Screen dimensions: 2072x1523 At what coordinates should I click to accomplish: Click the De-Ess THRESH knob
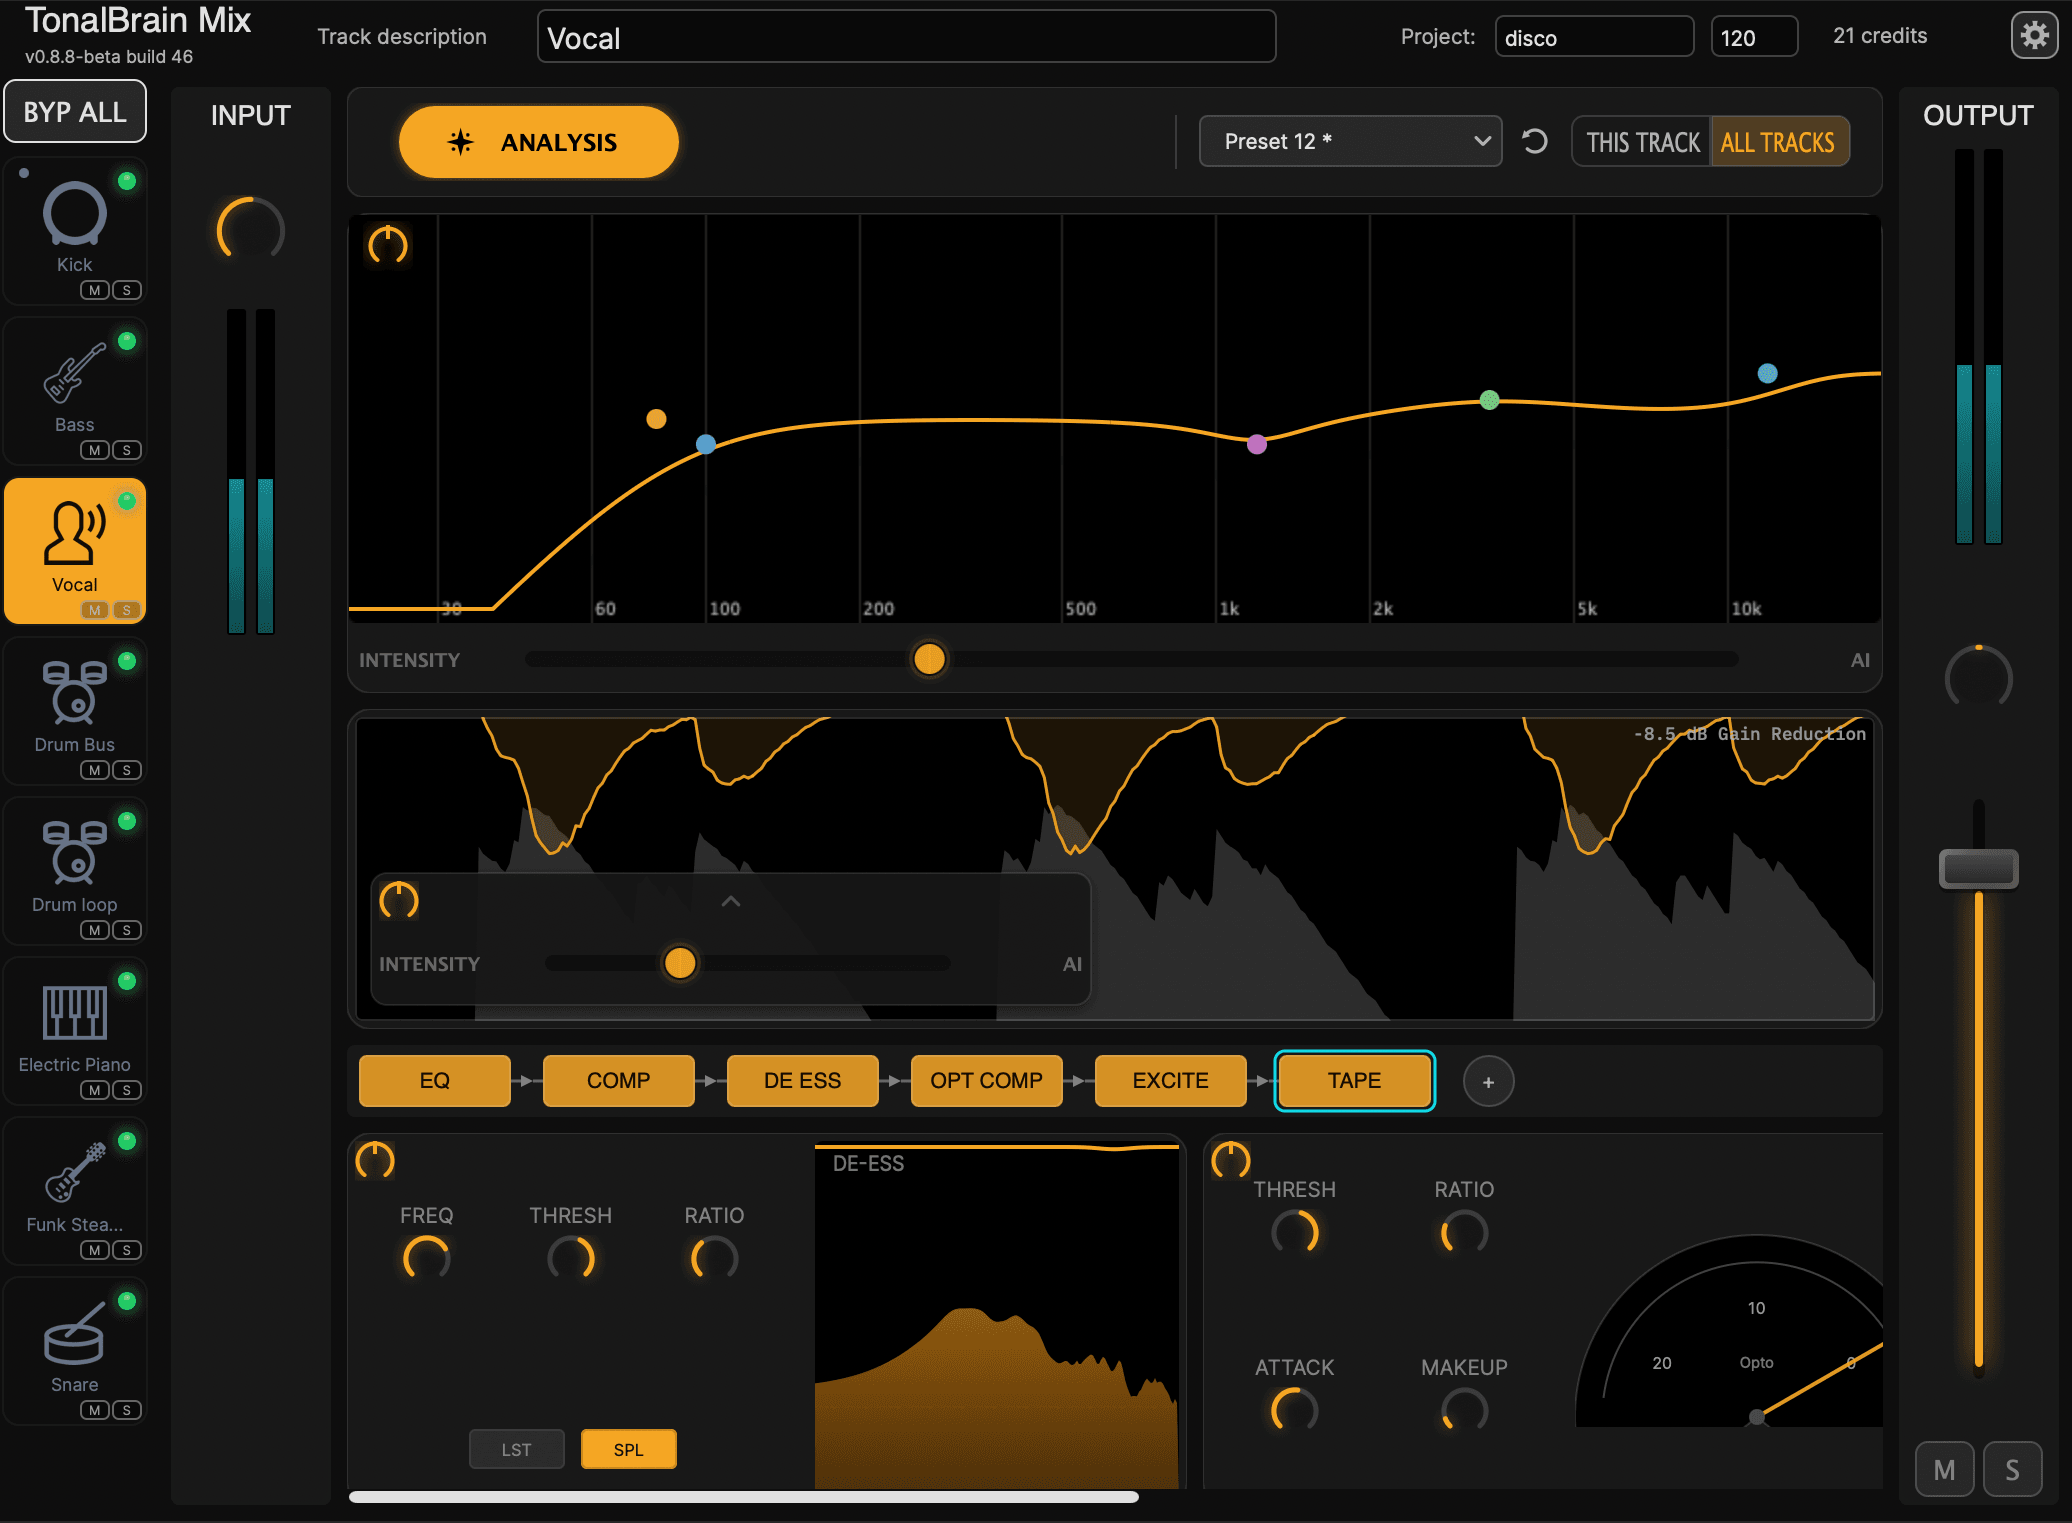click(x=571, y=1258)
